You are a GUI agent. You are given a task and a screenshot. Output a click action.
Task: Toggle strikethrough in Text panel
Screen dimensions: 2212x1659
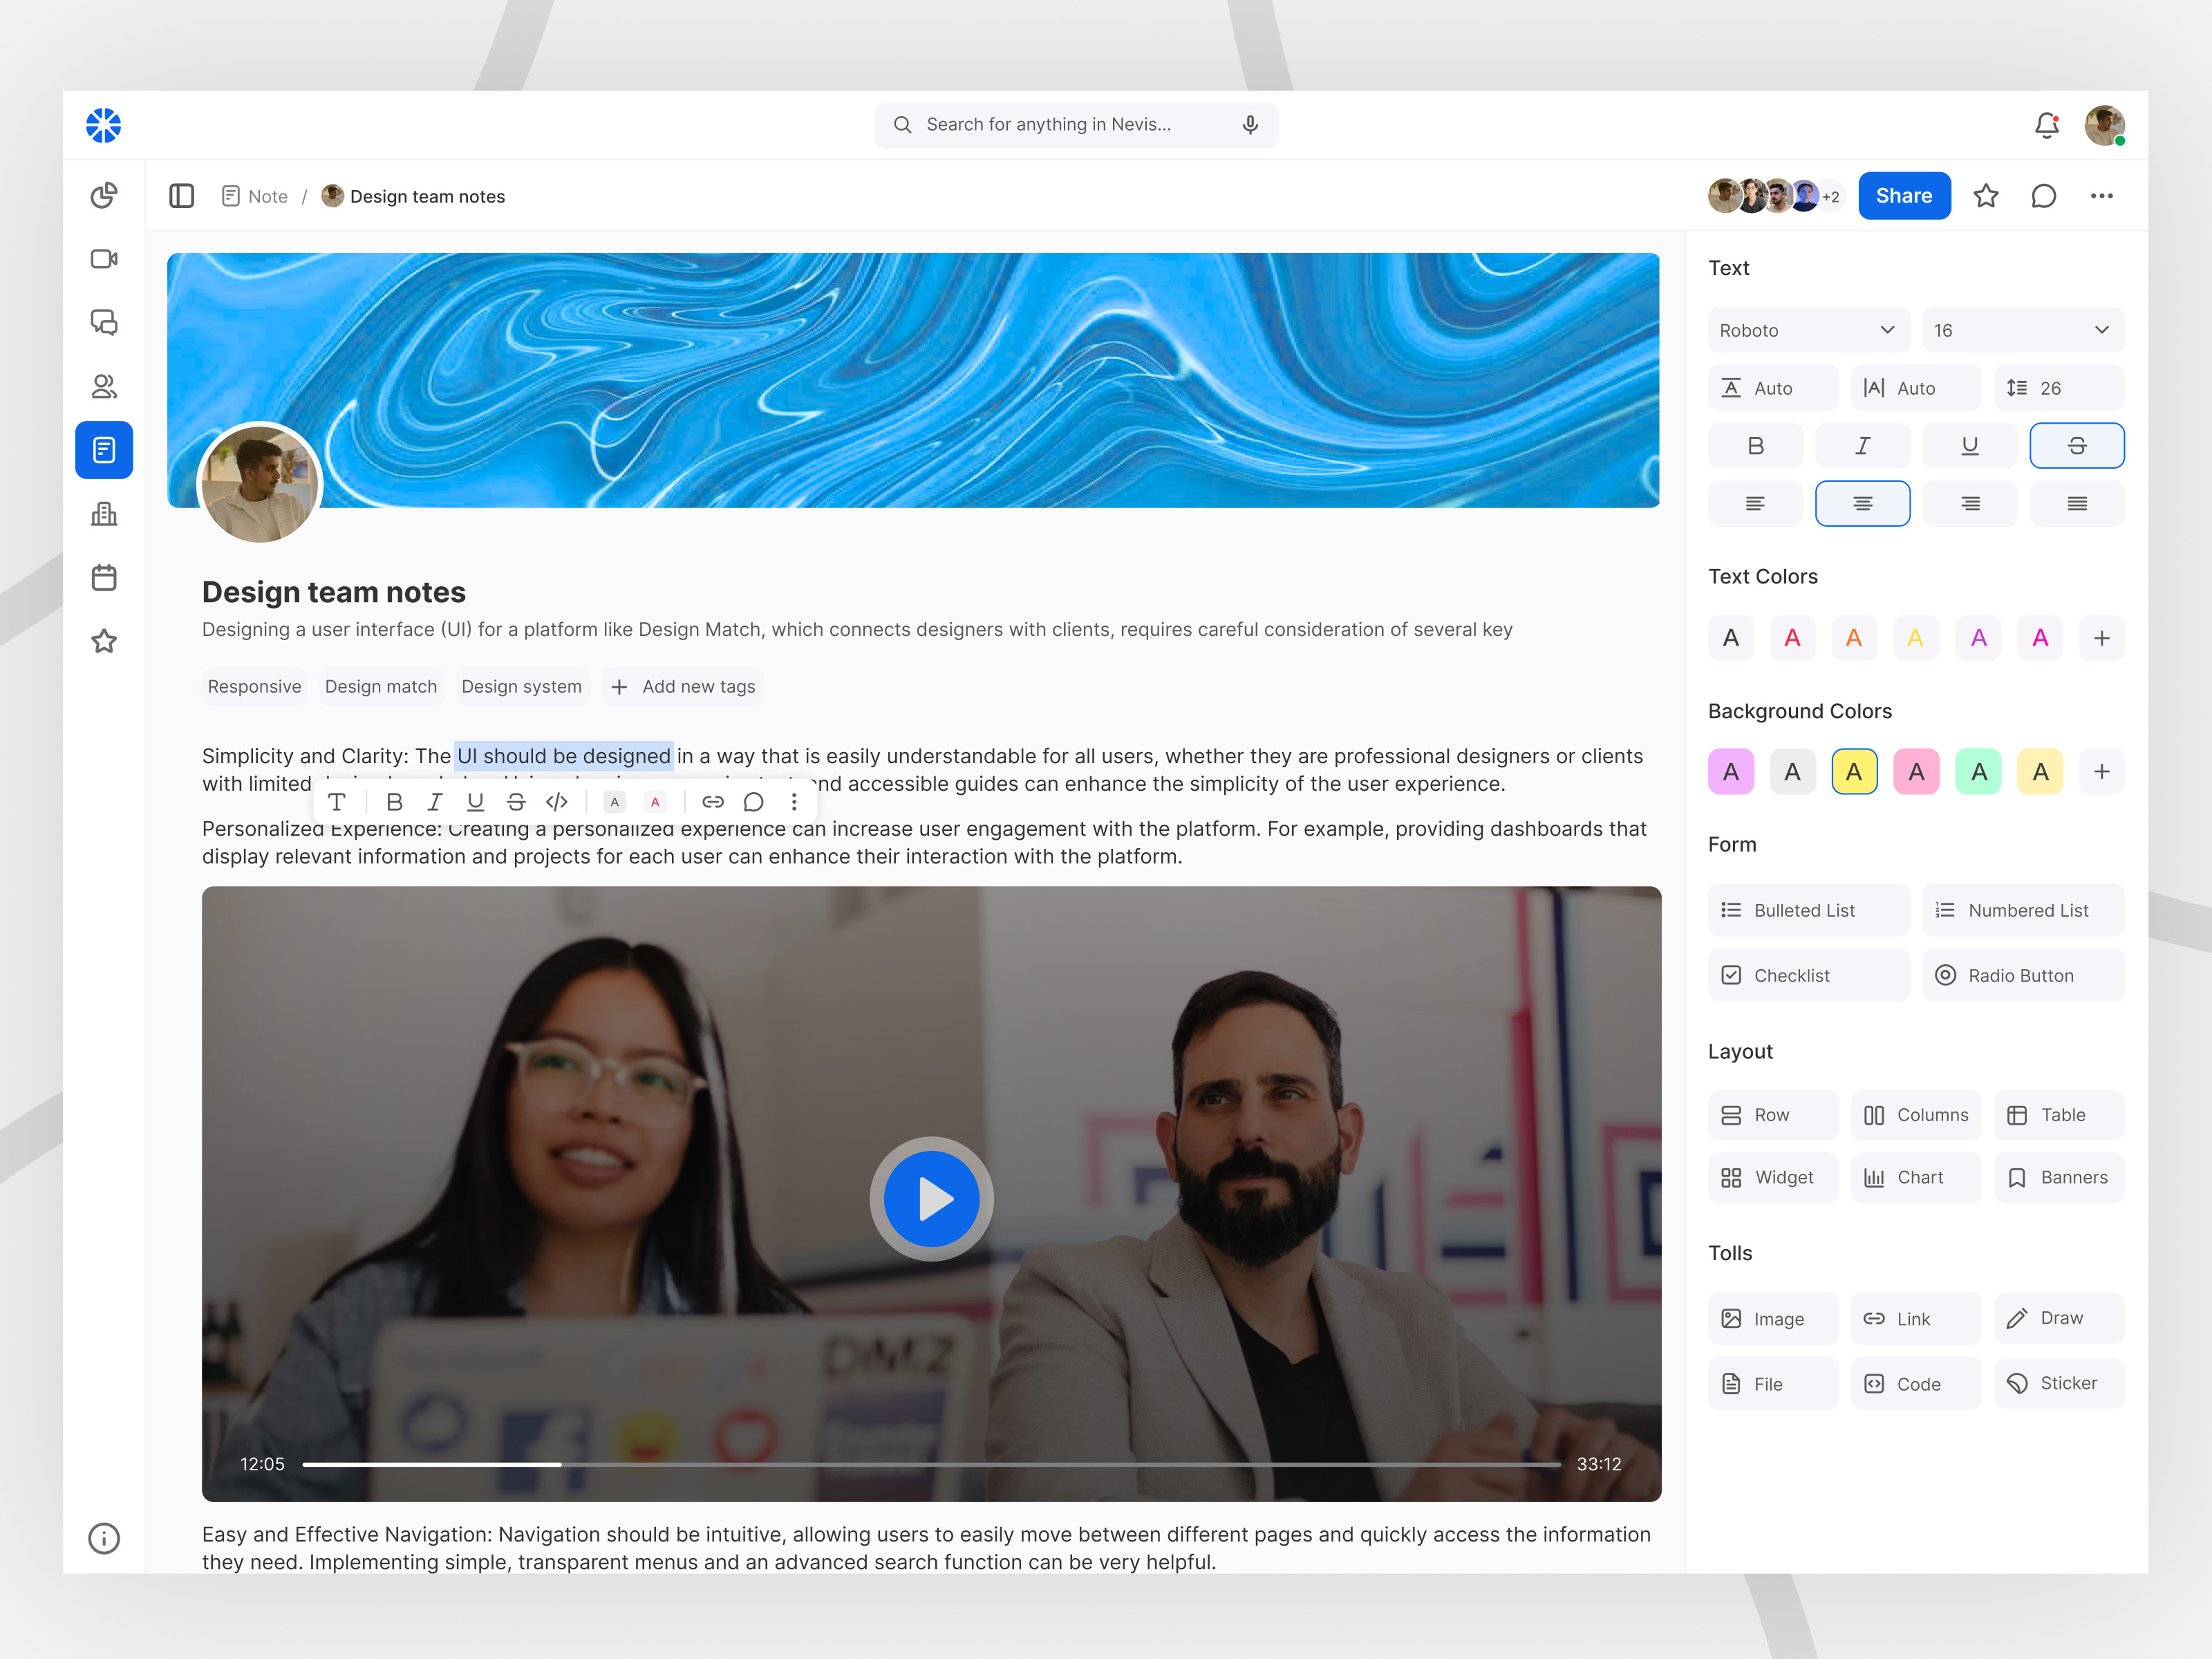(2076, 446)
